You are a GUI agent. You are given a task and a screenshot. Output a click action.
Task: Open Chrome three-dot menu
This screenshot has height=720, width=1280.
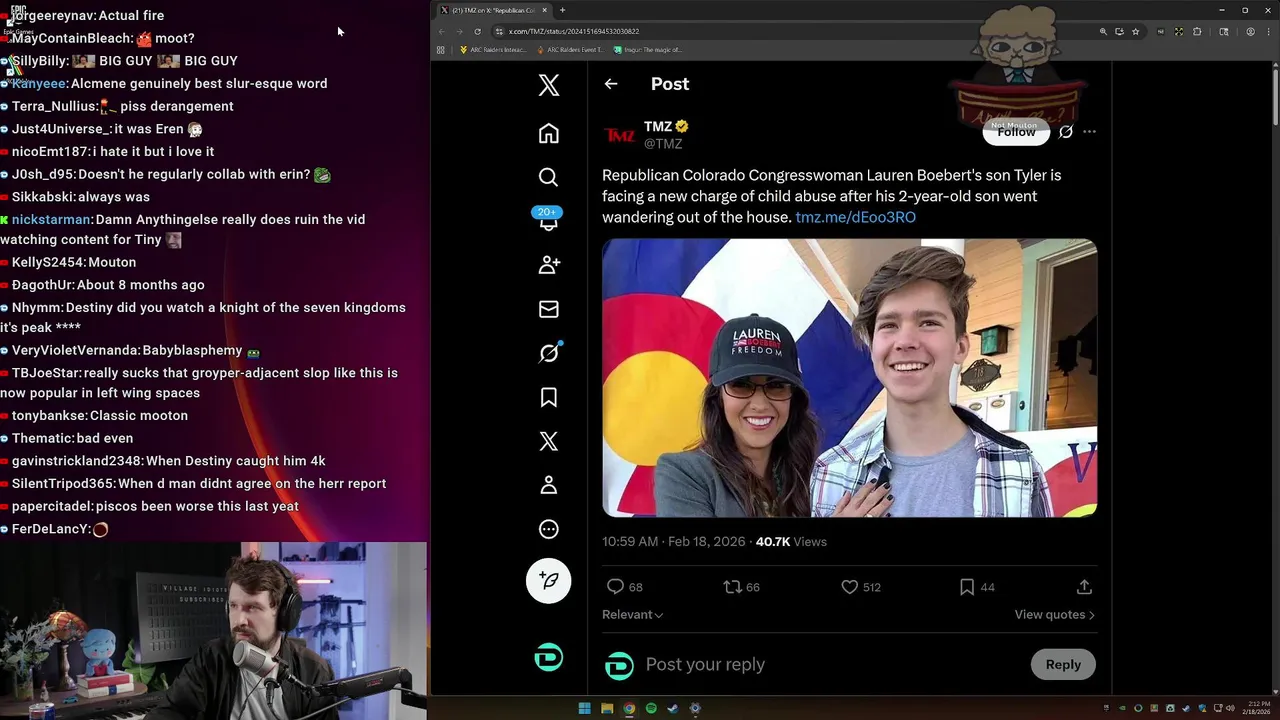point(1268,31)
